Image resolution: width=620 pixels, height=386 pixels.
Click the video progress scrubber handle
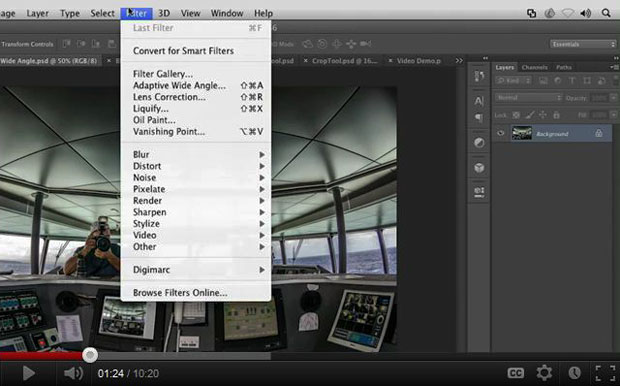pyautogui.click(x=90, y=355)
